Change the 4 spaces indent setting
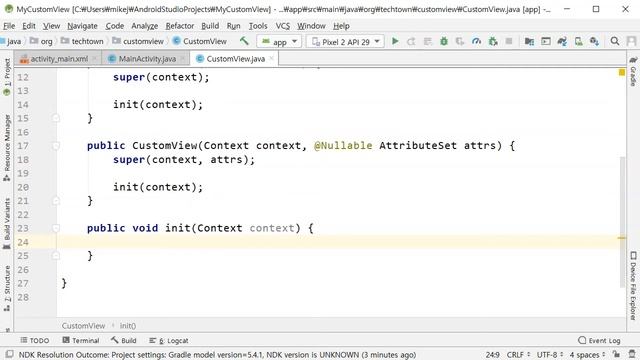Screen dimensions: 640x360 click(x=587, y=354)
